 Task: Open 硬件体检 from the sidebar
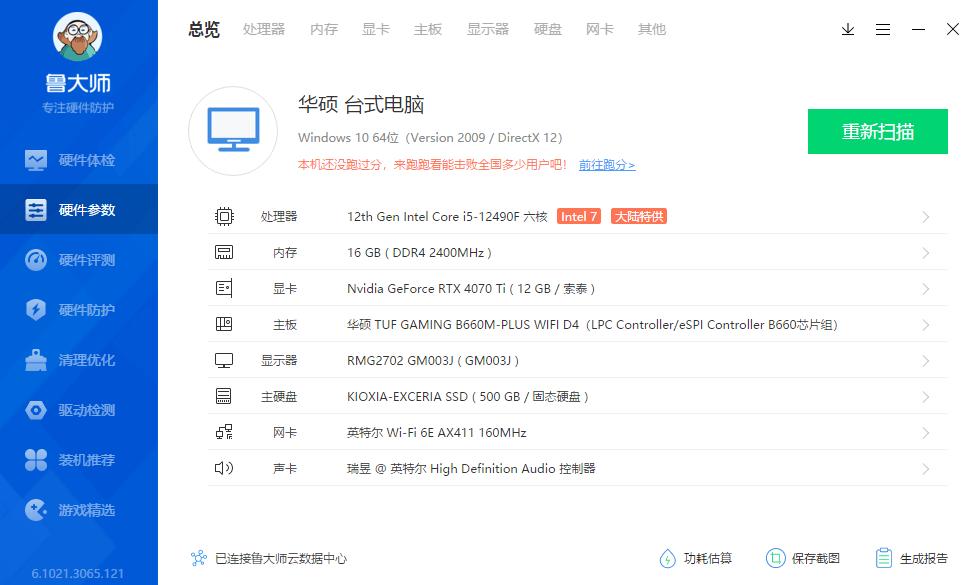pyautogui.click(x=78, y=159)
